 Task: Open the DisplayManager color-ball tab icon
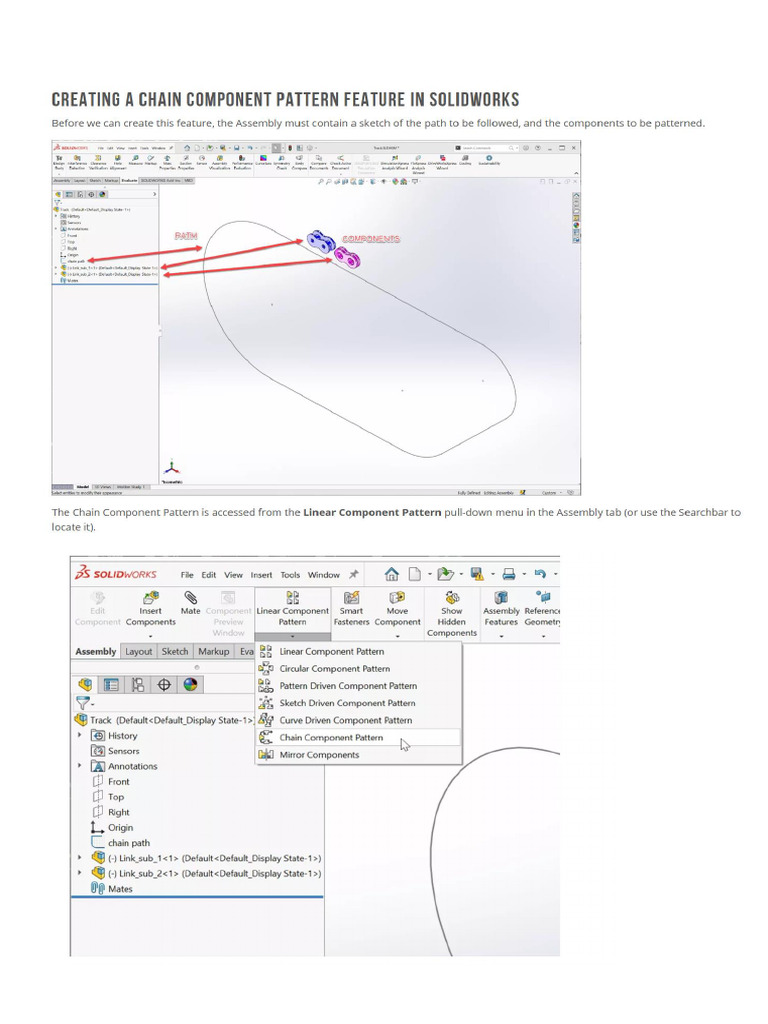190,684
